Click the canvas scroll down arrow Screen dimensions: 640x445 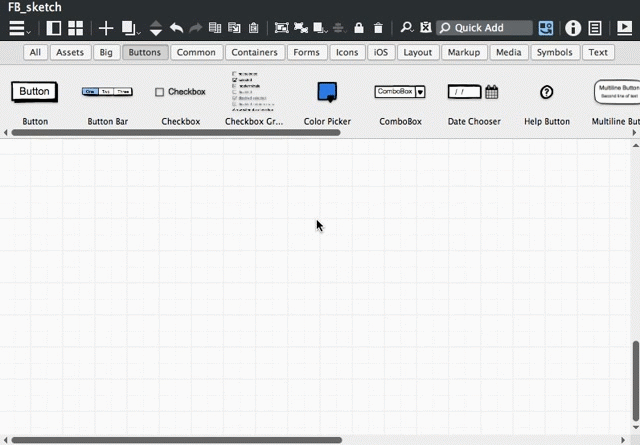point(636,427)
